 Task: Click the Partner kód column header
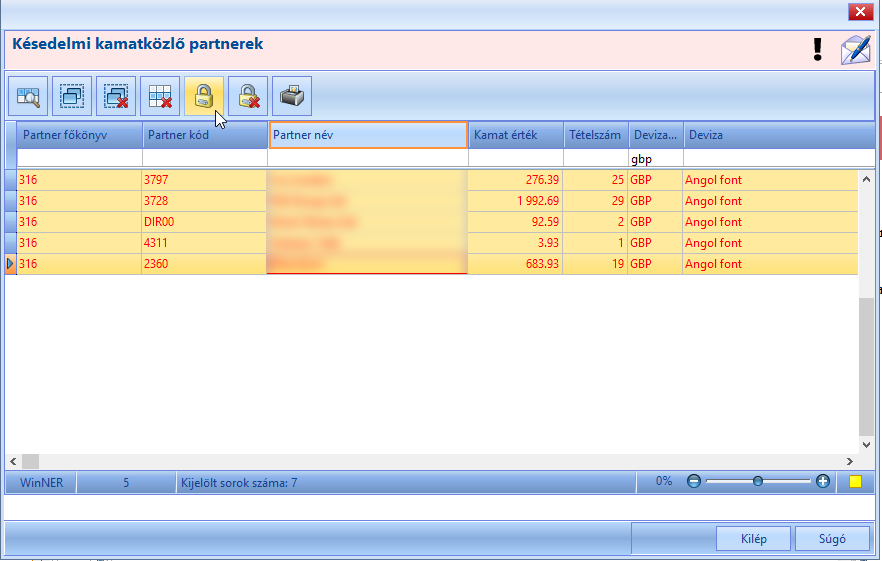click(x=205, y=135)
